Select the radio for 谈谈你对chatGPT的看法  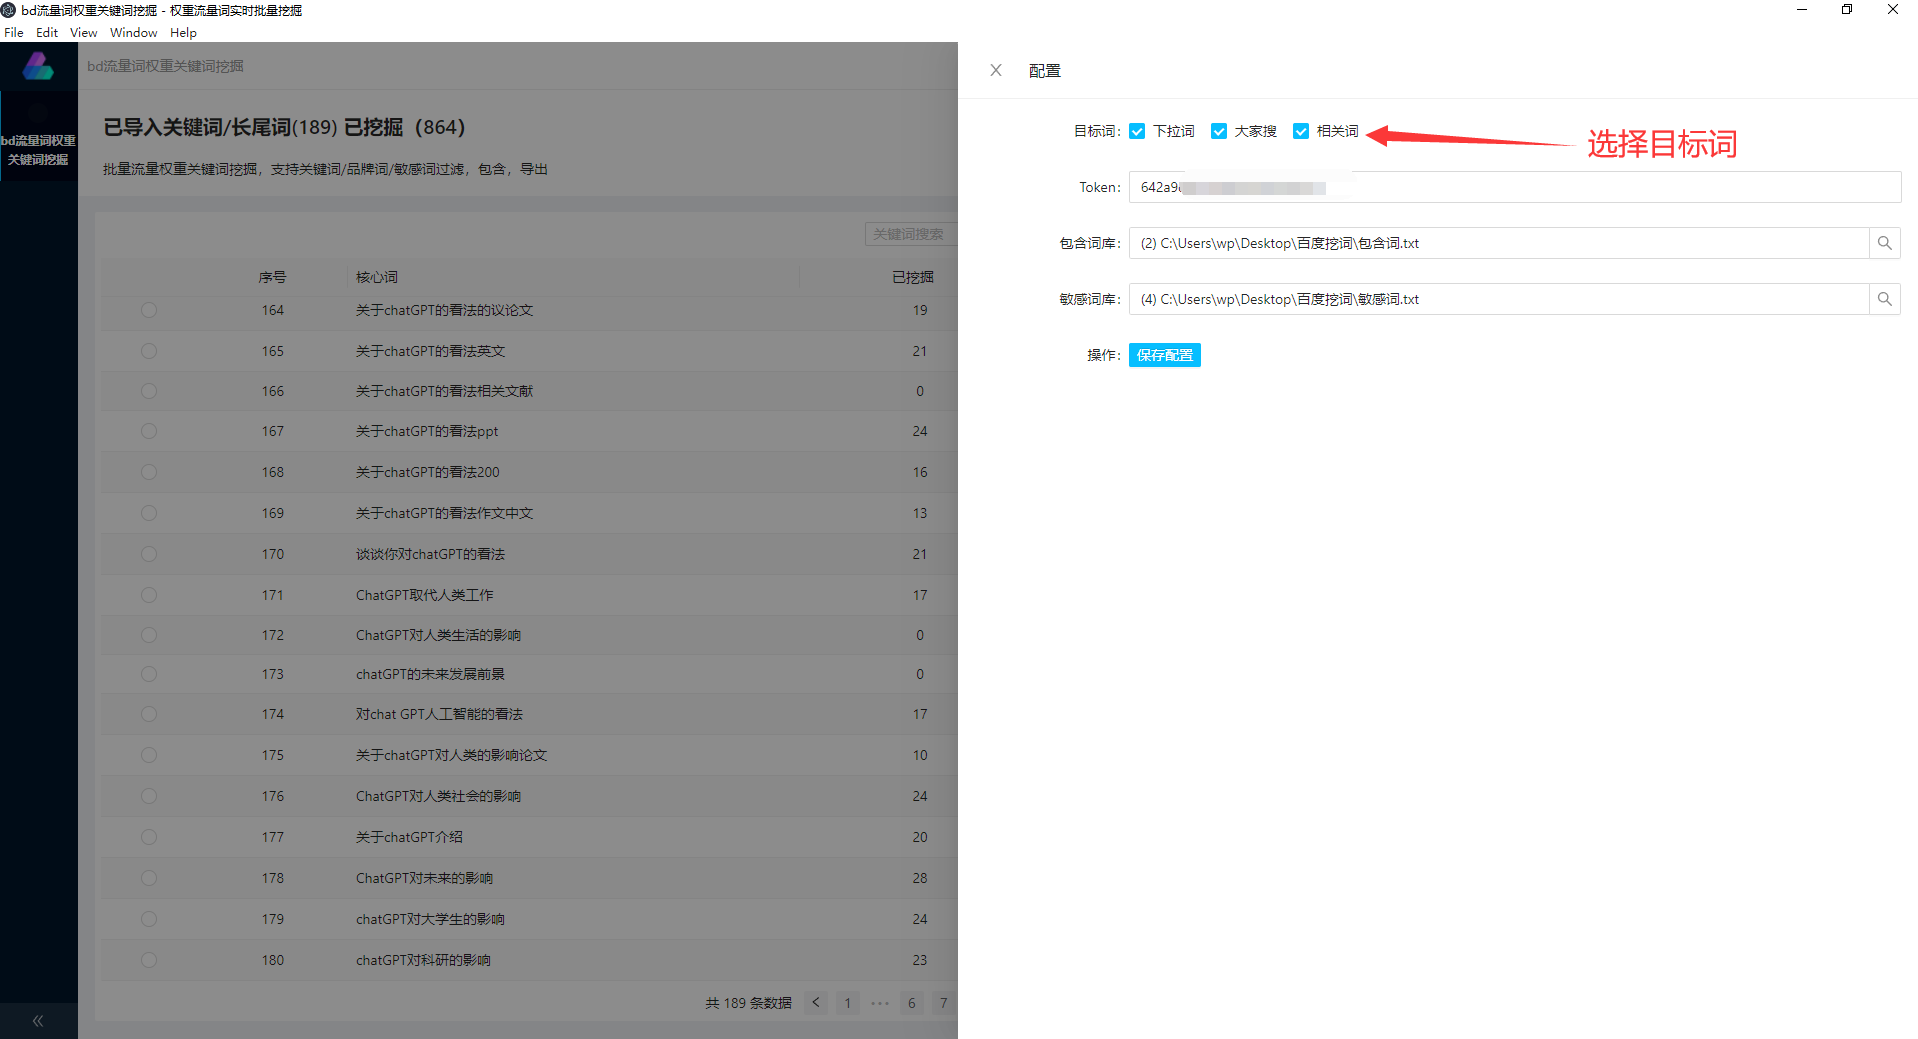tap(149, 554)
